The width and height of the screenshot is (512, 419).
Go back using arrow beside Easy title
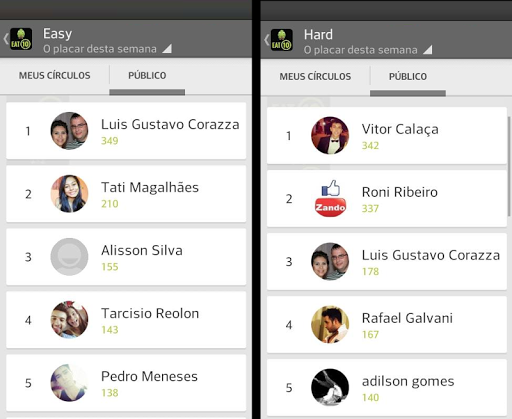click(x=6, y=39)
